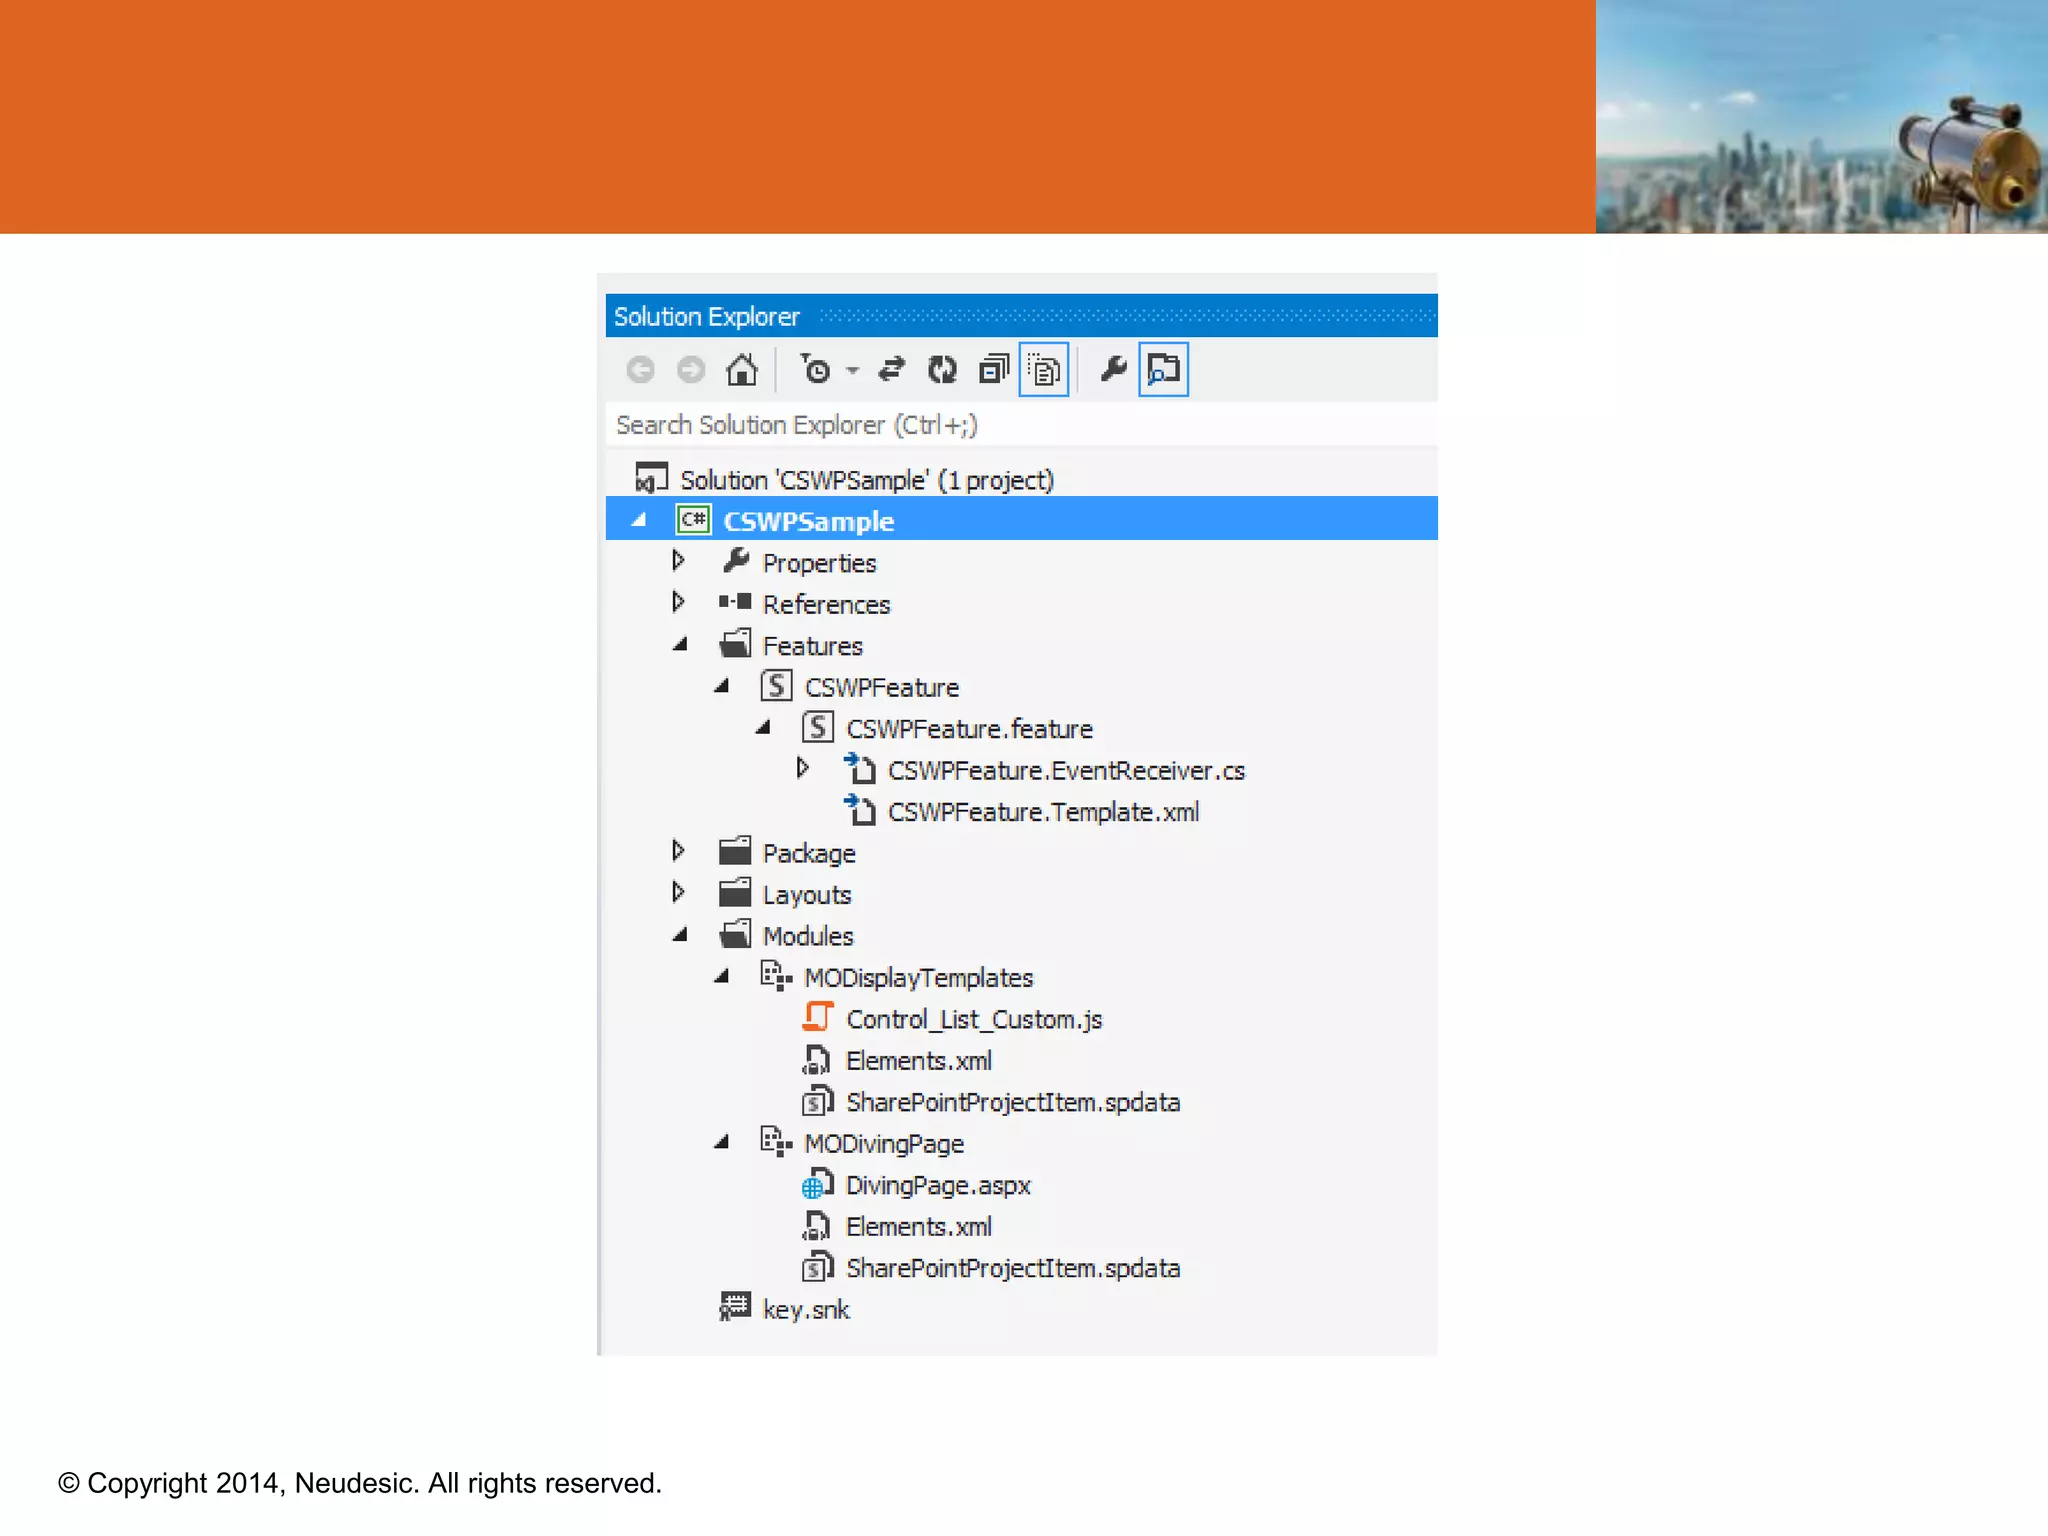Screen dimensions: 2048x1536
Task: Select the DivingPage.aspx file
Action: point(937,1185)
